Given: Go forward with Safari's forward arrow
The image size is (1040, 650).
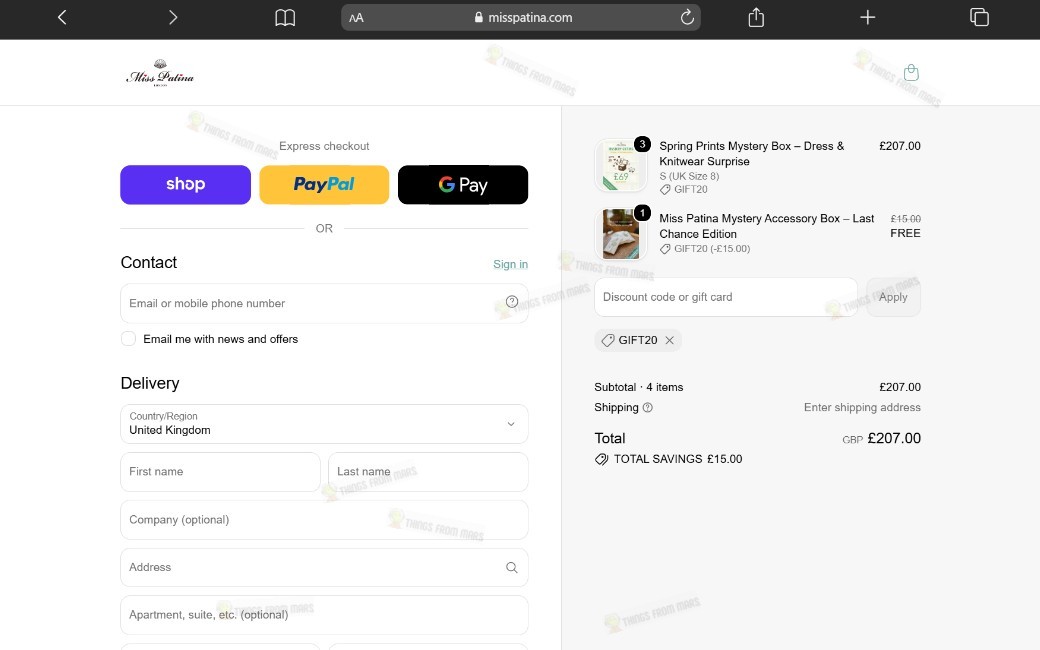Looking at the screenshot, I should (173, 17).
